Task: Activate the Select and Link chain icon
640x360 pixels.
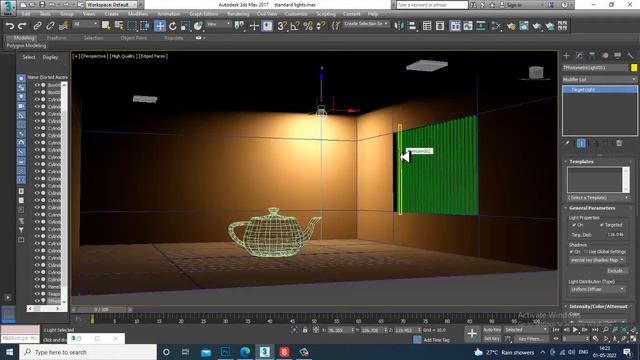Action: (x=37, y=26)
